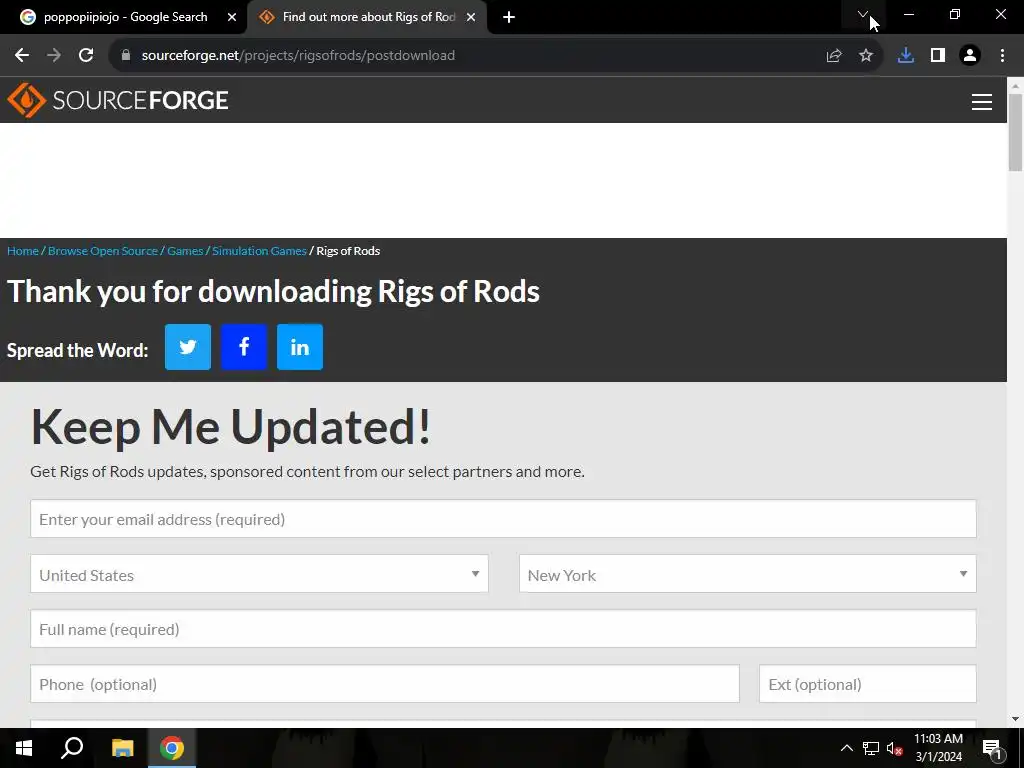Open SourceForge hamburger menu

click(x=982, y=101)
